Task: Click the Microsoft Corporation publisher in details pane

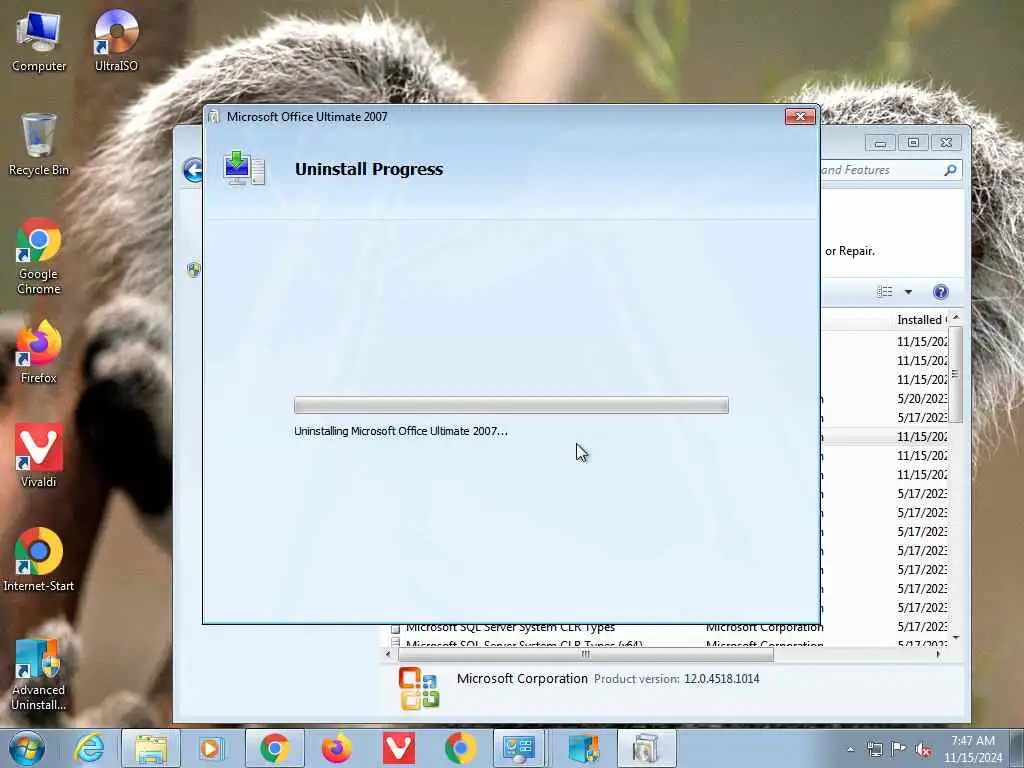Action: (522, 679)
